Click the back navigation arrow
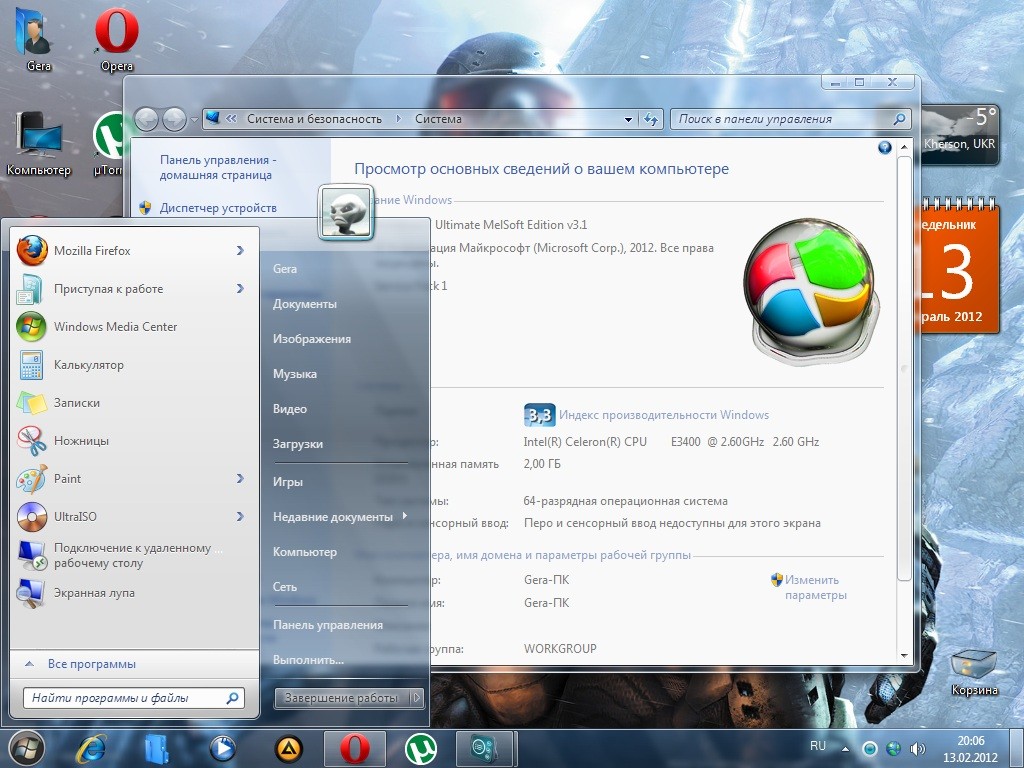The height and width of the screenshot is (768, 1024). coord(146,120)
